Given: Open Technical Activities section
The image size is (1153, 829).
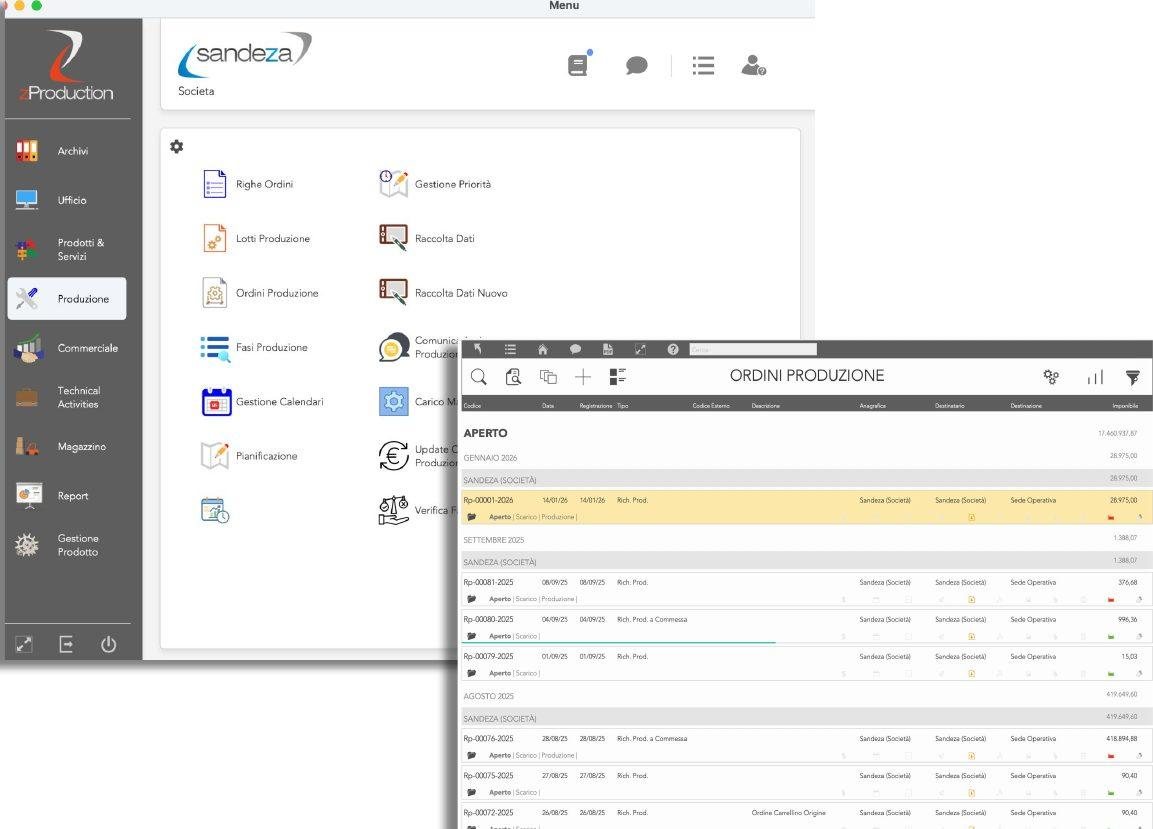Looking at the screenshot, I should [66, 397].
